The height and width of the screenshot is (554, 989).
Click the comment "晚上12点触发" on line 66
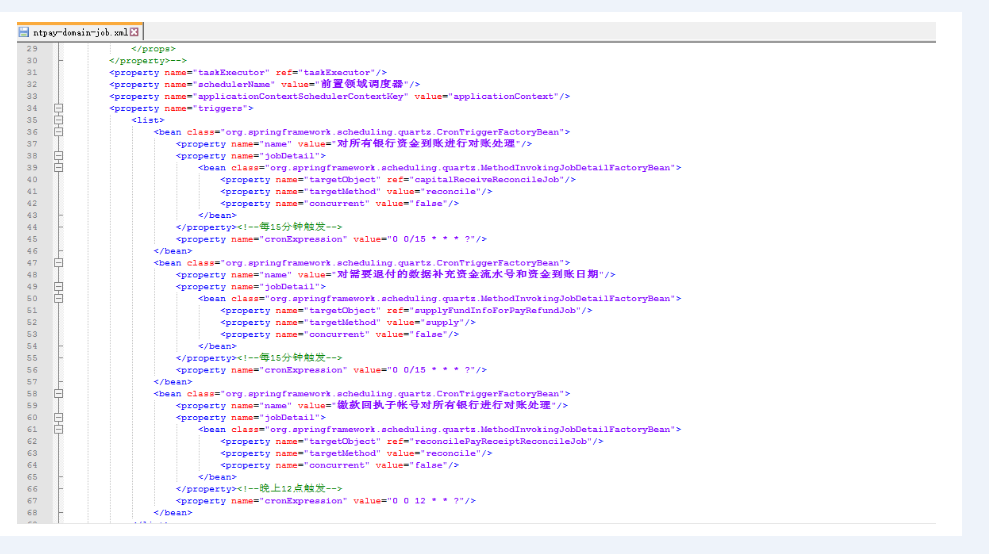coord(292,489)
